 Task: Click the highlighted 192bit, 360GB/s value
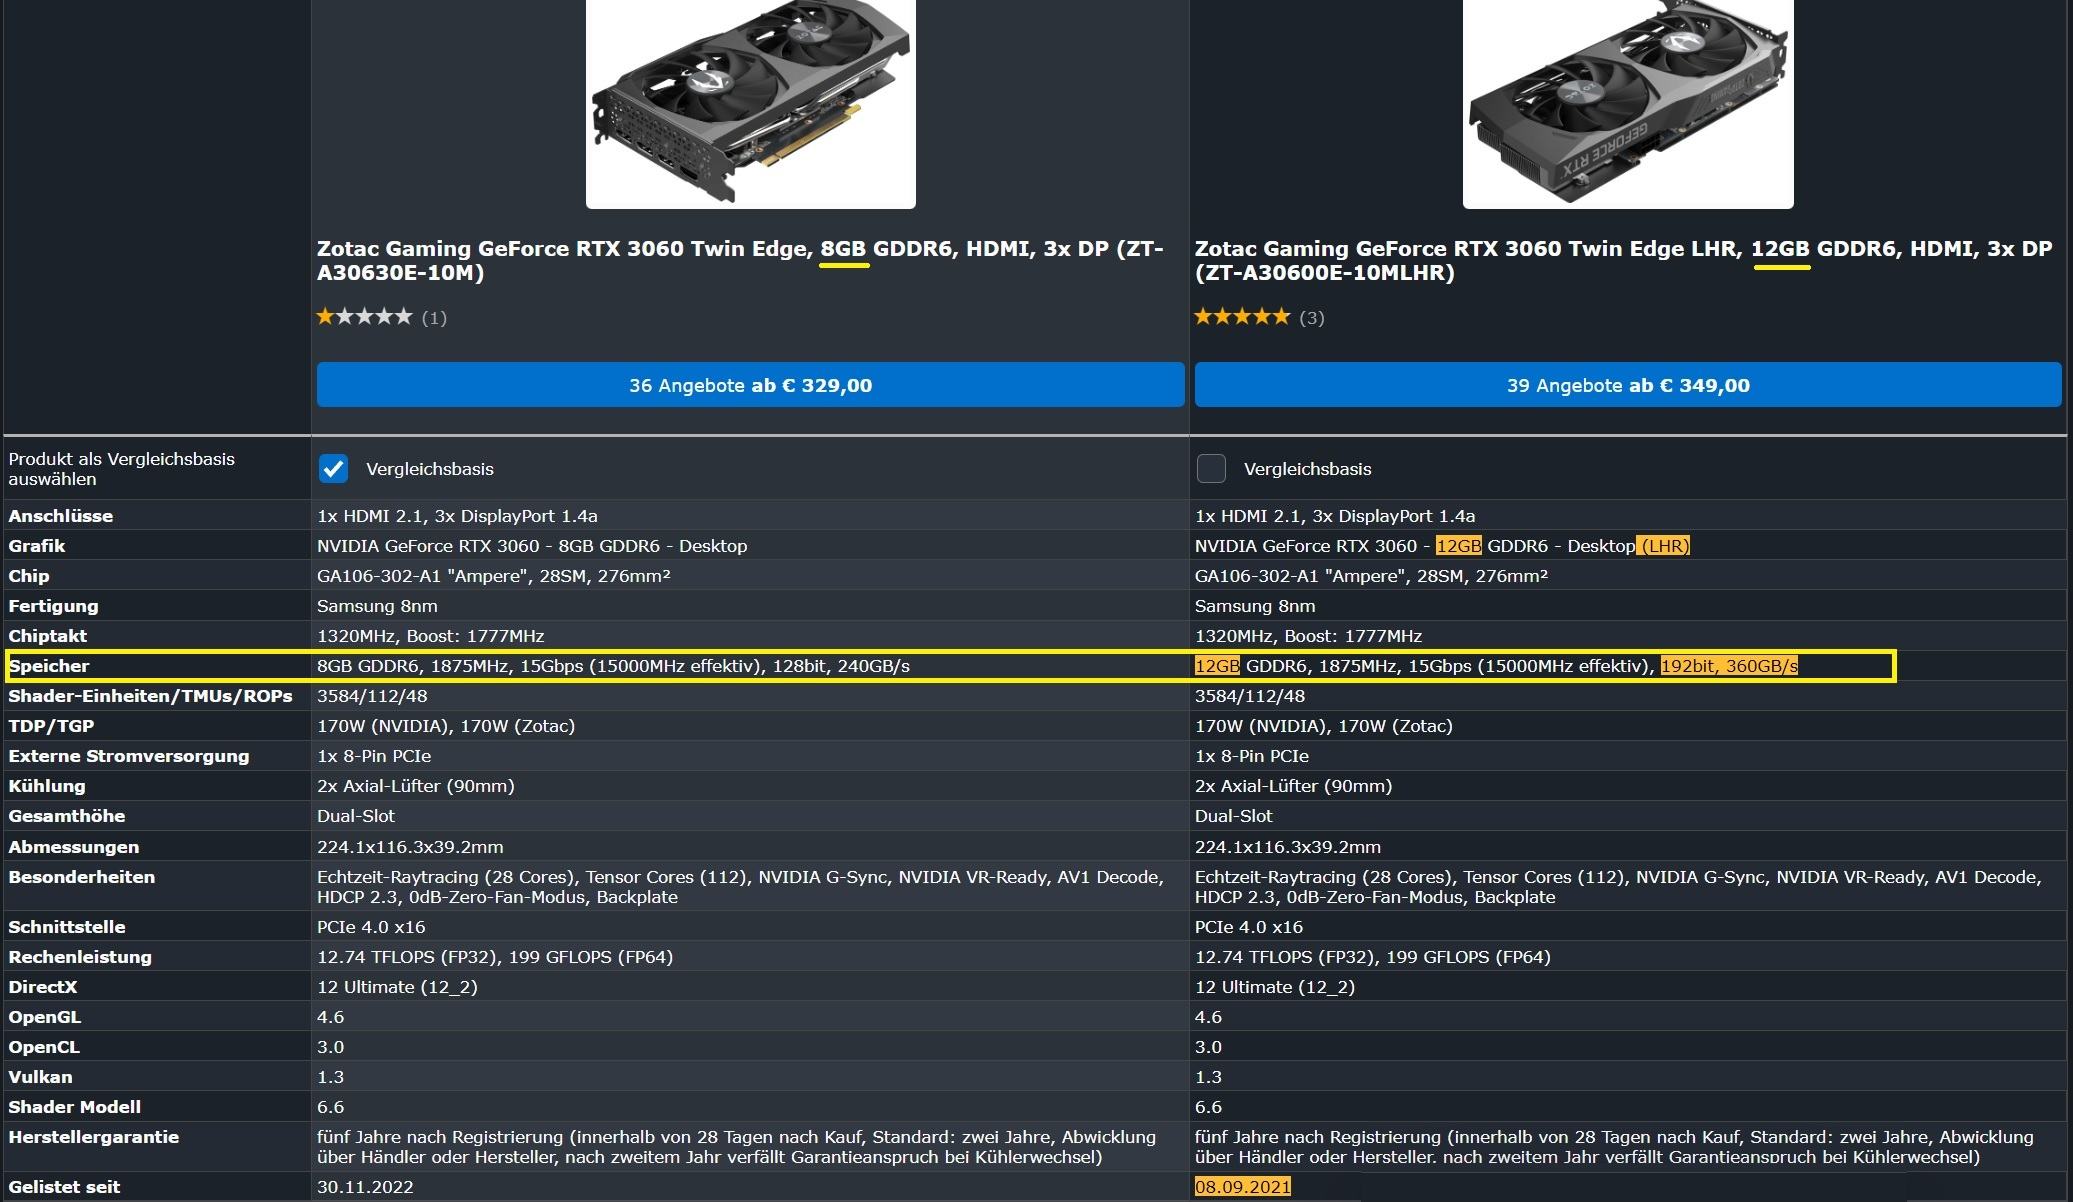[1728, 666]
